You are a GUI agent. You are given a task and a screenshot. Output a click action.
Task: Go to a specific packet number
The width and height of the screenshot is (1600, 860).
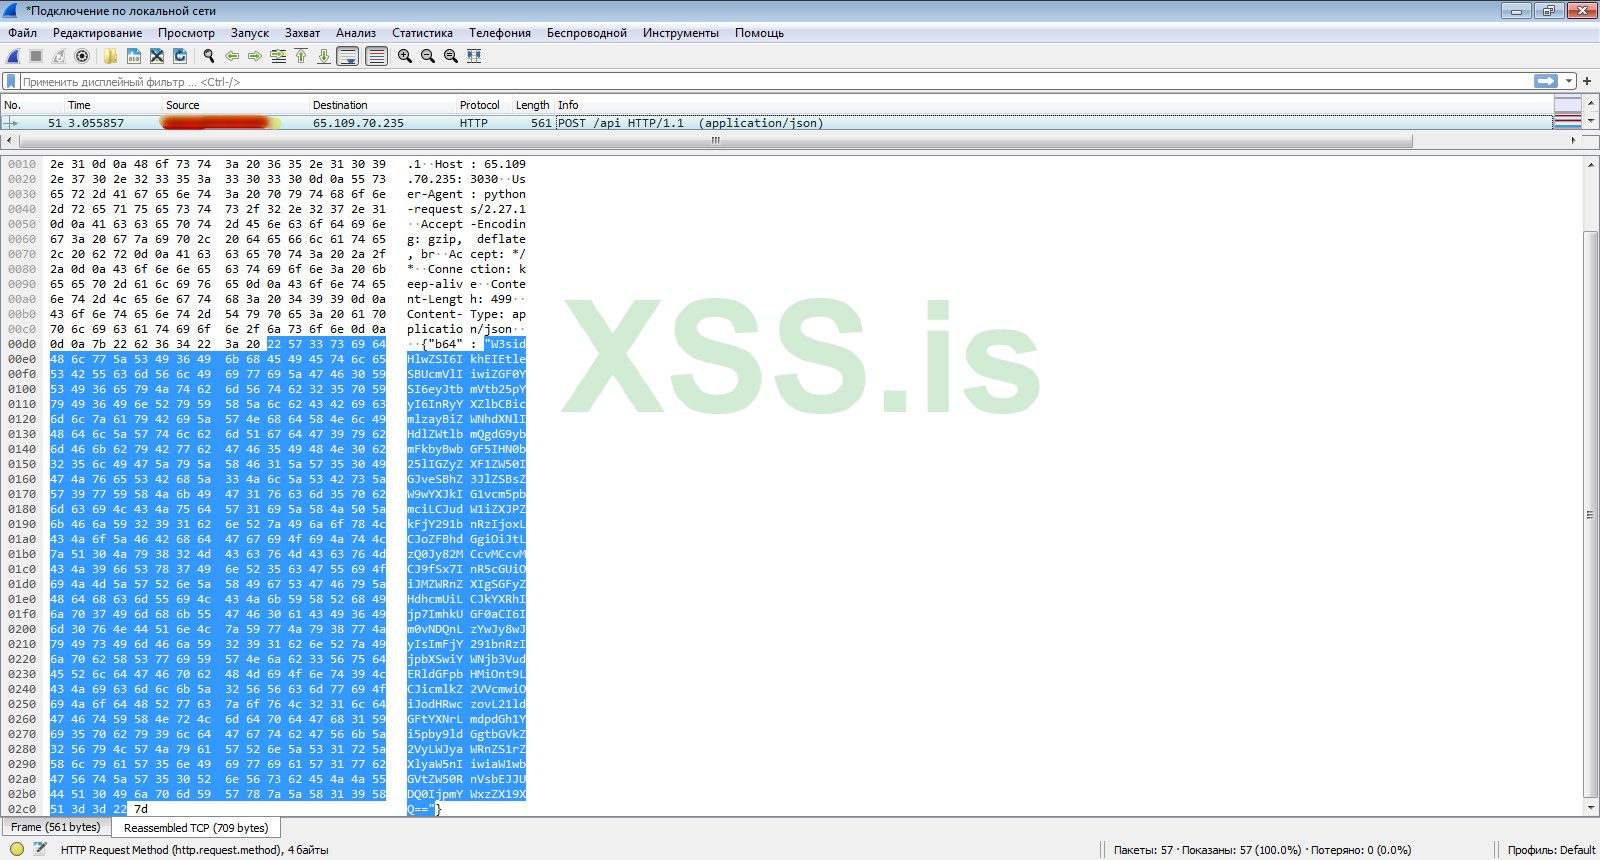click(278, 56)
